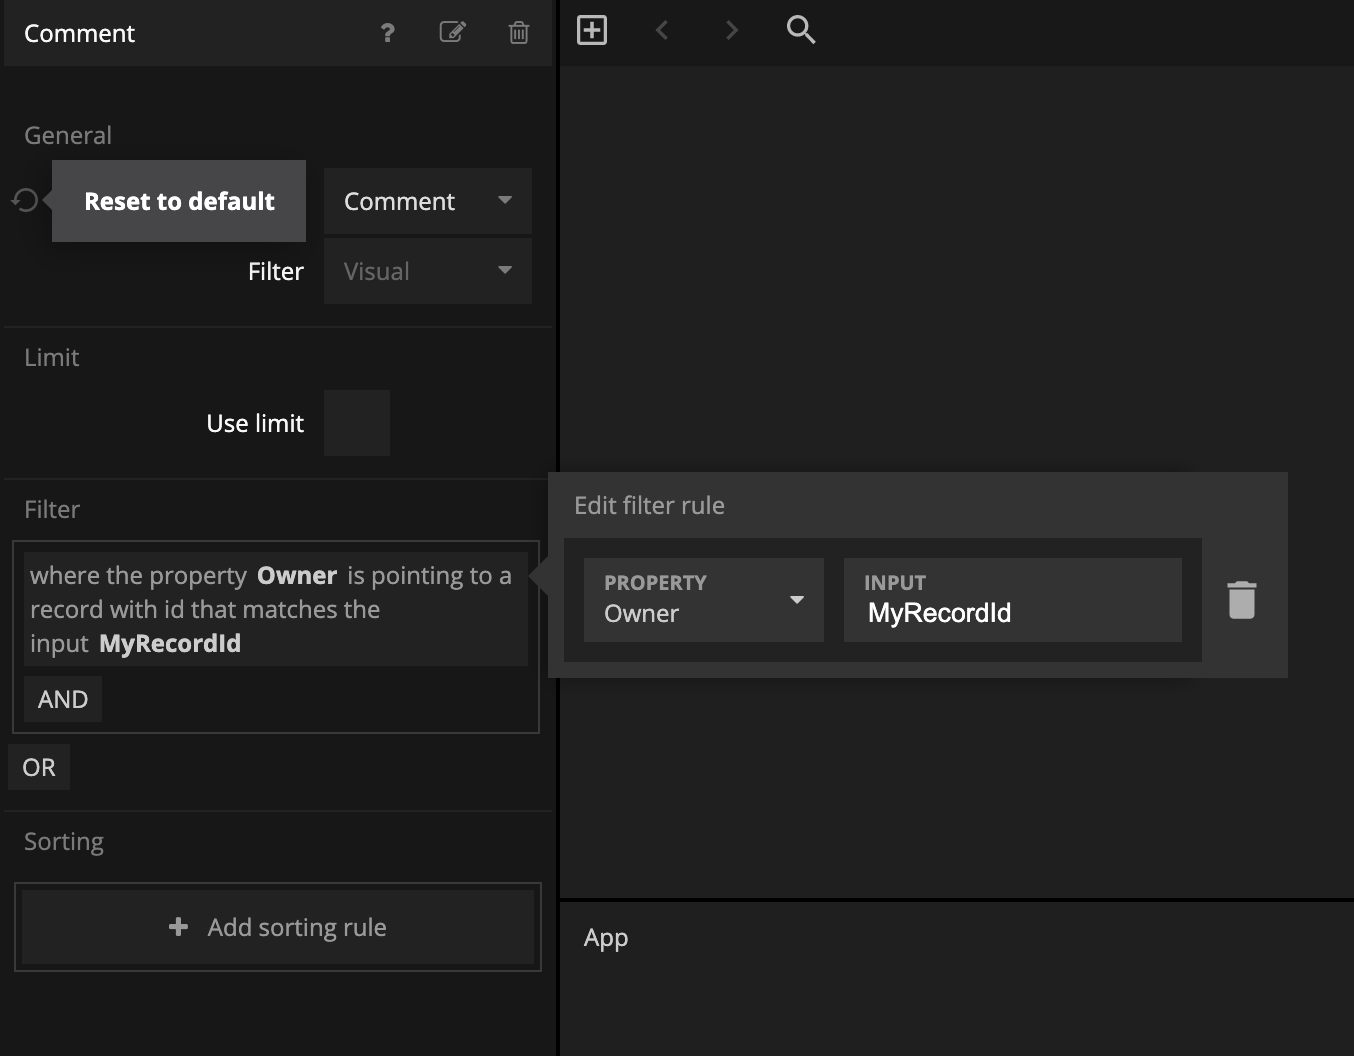Viewport: 1354px width, 1056px height.
Task: Click the Sorting section header
Action: [x=64, y=841]
